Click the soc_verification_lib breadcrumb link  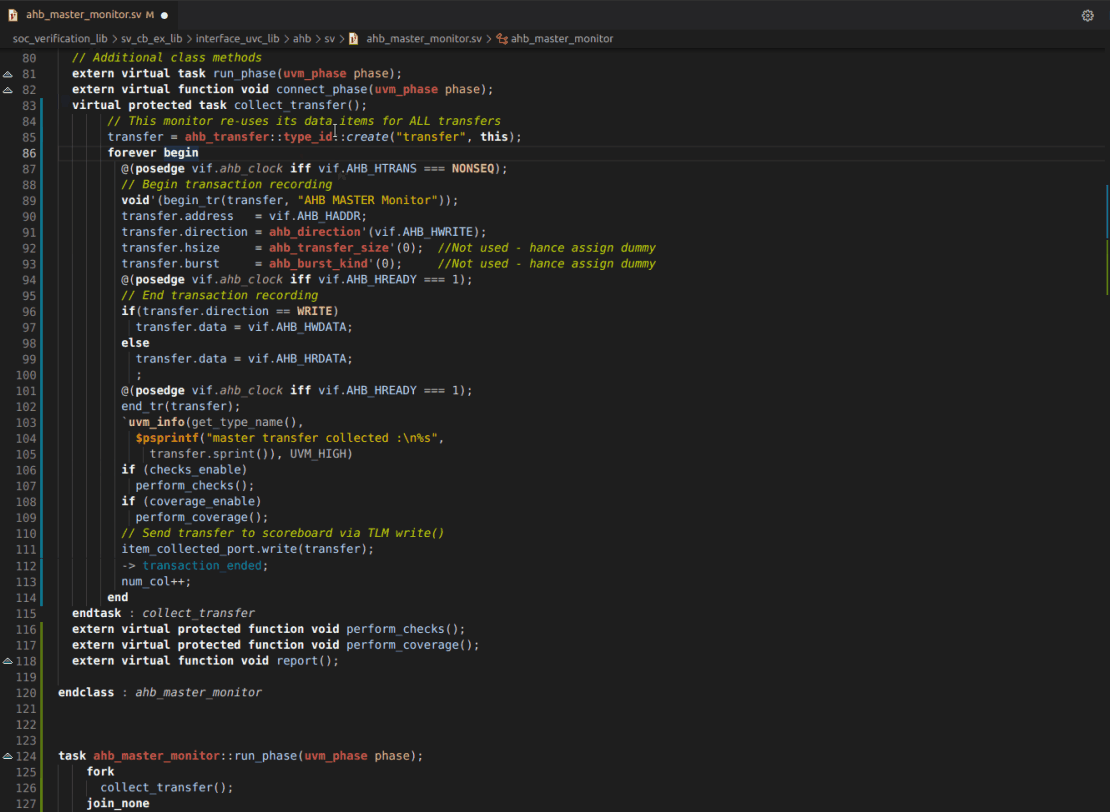[60, 38]
